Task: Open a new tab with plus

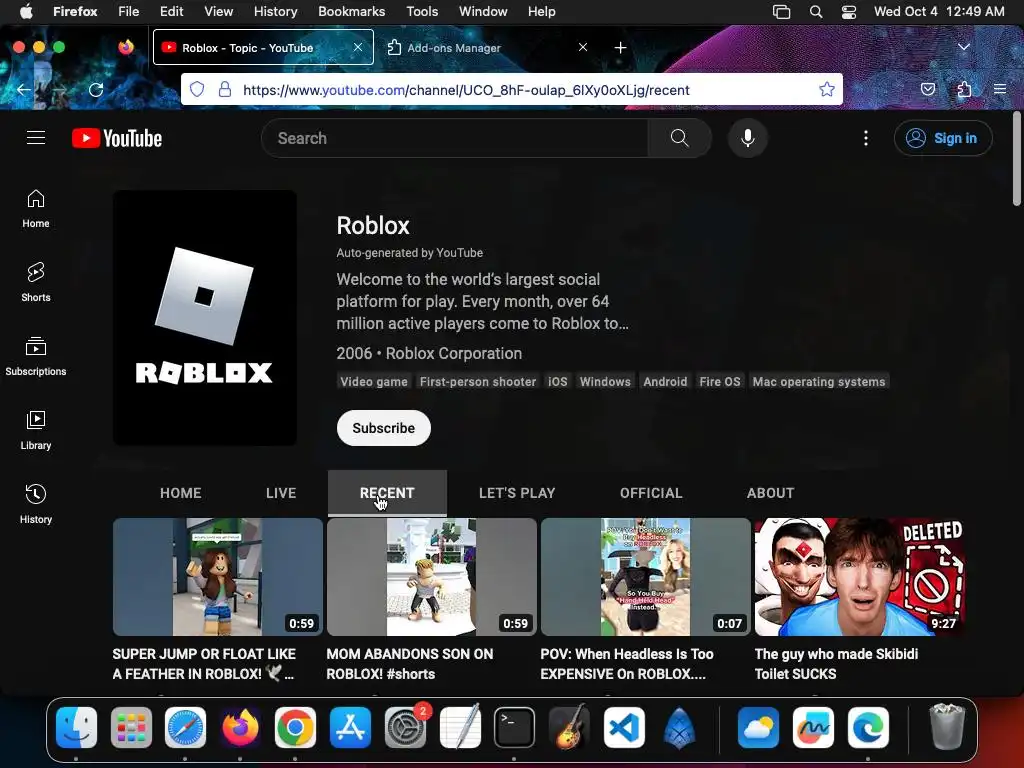Action: 620,48
